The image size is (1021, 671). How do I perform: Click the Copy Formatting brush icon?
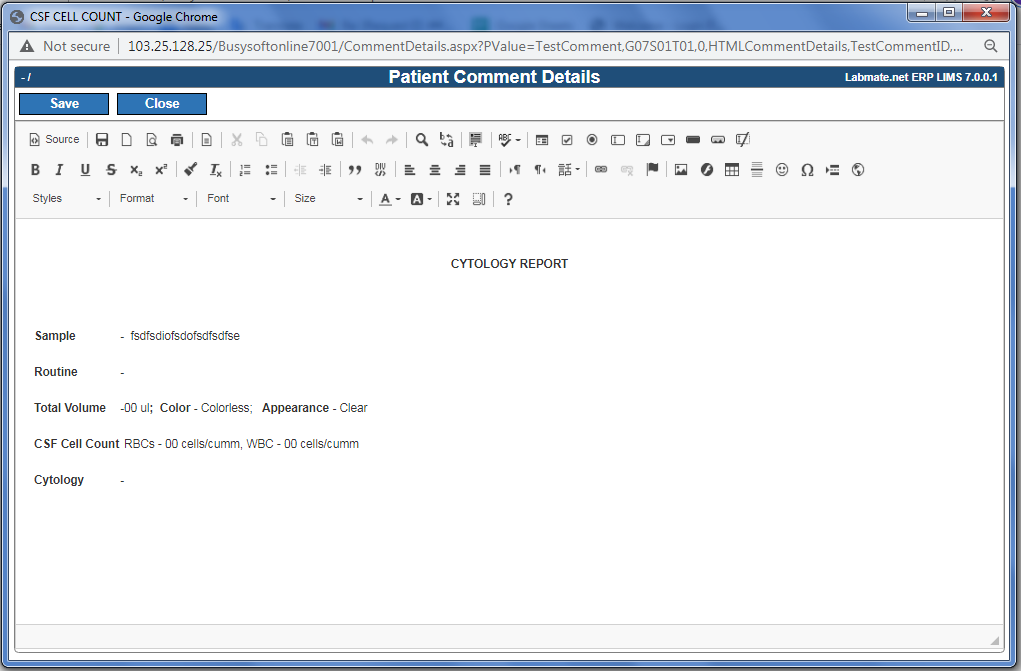[190, 170]
